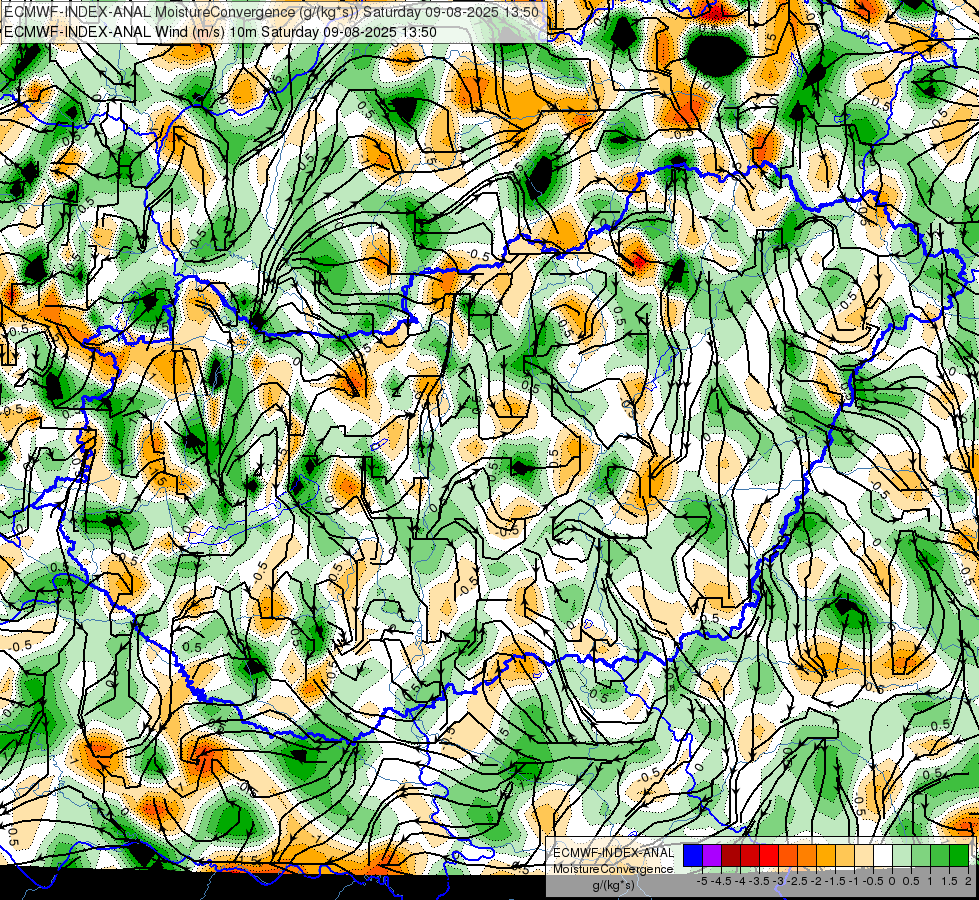Click pale peach swatch between -1 and -0.5
This screenshot has width=979, height=900.
pos(864,856)
